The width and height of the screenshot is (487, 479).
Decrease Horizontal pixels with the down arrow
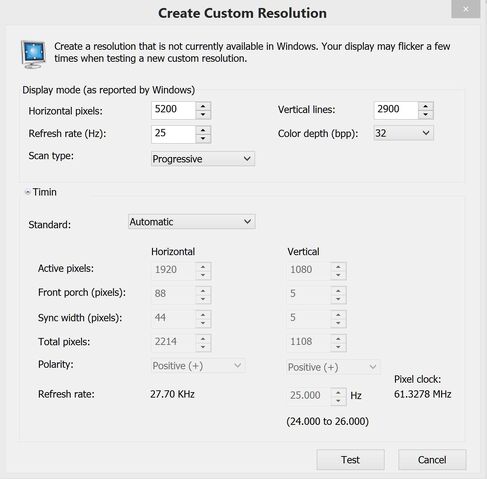tap(203, 115)
